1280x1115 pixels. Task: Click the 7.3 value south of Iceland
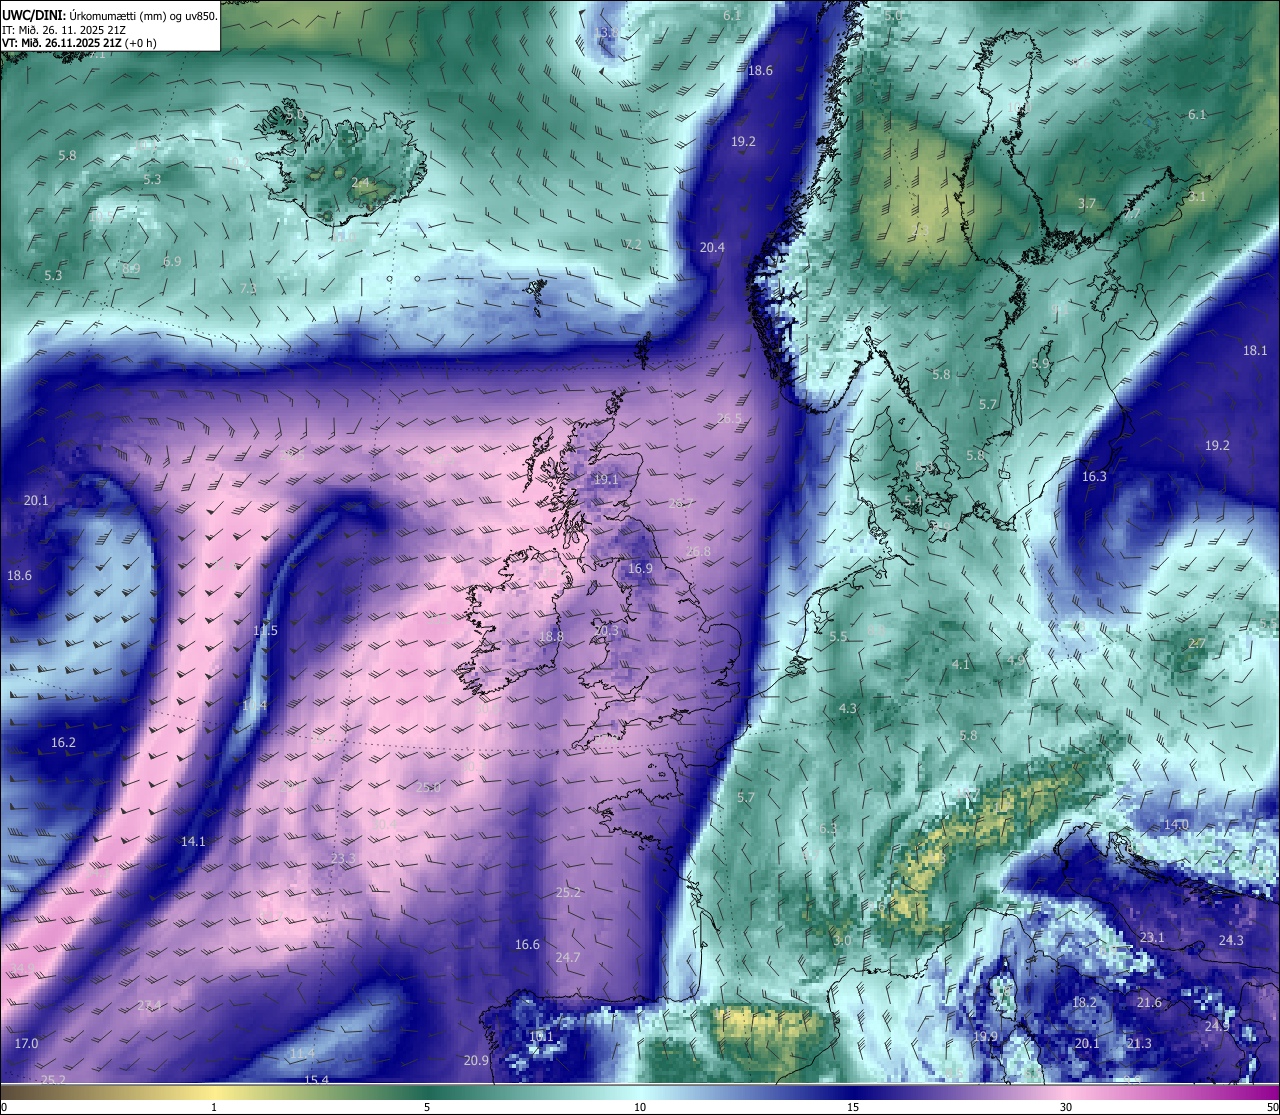click(x=248, y=288)
